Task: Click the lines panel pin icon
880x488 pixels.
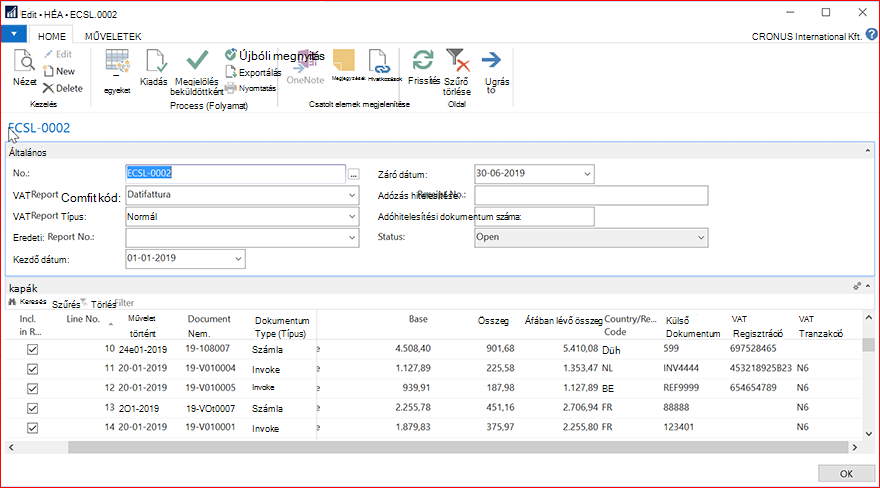Action: pyautogui.click(x=857, y=287)
